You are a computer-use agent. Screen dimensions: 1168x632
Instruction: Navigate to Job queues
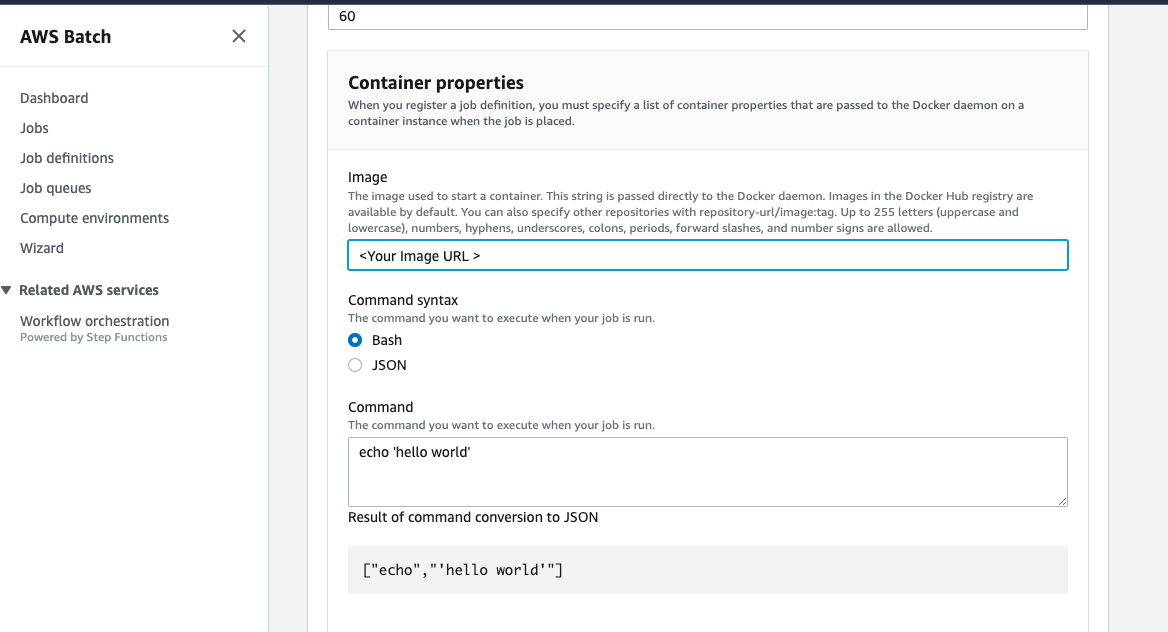[x=56, y=188]
